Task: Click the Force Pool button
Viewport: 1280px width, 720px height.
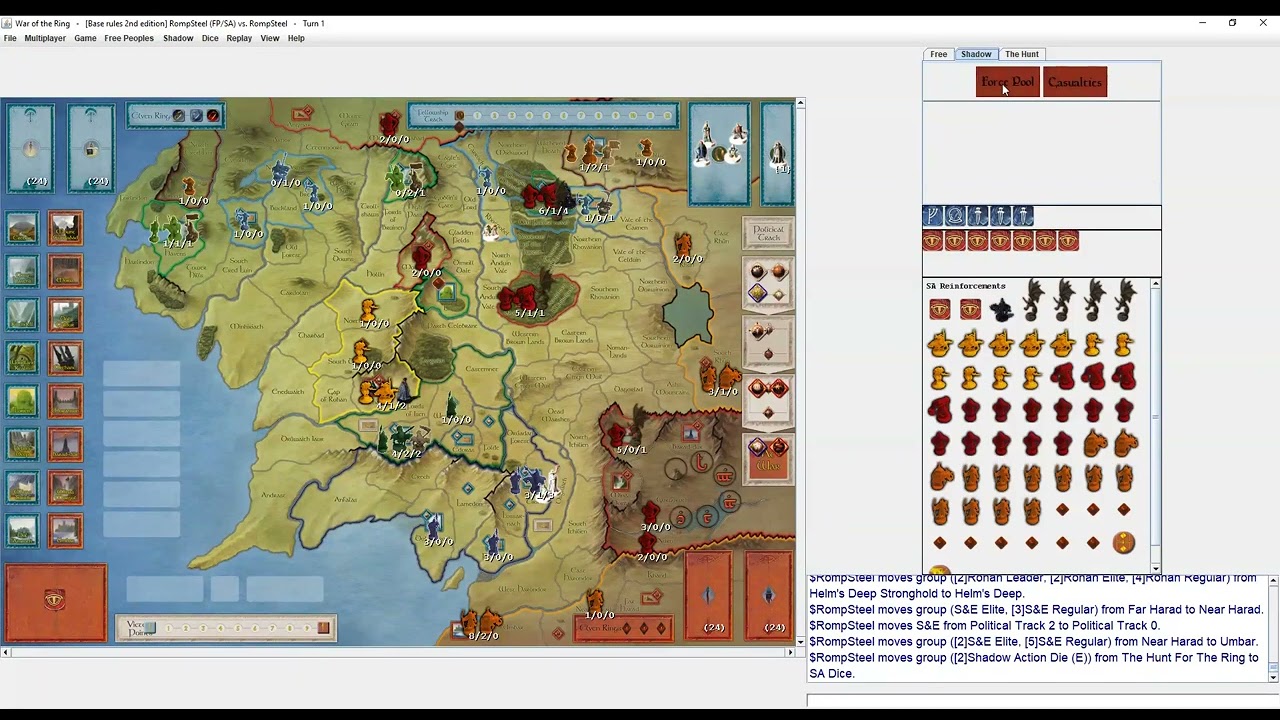Action: point(1008,82)
